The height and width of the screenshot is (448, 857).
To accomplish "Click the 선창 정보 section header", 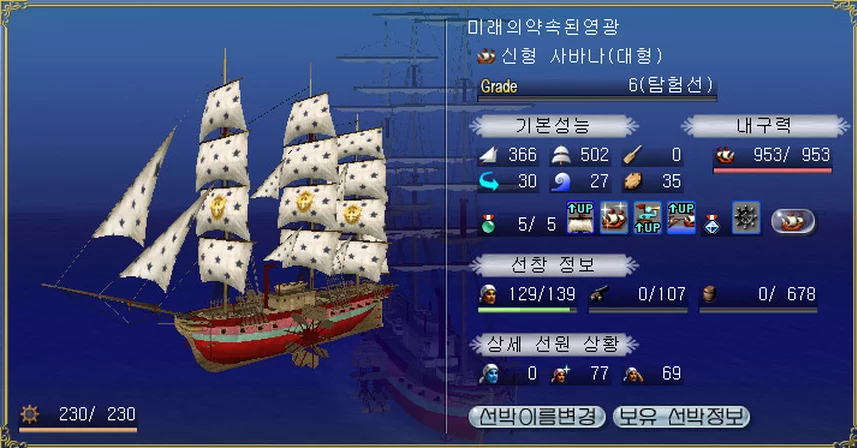I will click(x=554, y=265).
